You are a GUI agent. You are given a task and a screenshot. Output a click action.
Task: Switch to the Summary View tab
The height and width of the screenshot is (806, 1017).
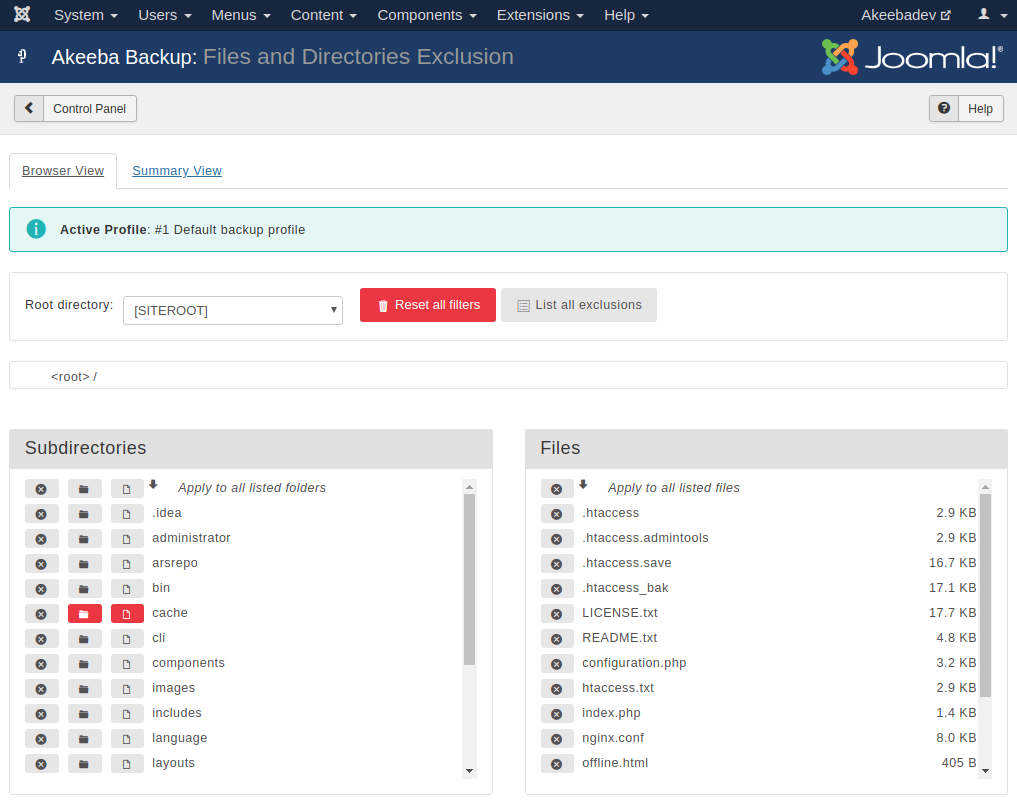pos(177,171)
